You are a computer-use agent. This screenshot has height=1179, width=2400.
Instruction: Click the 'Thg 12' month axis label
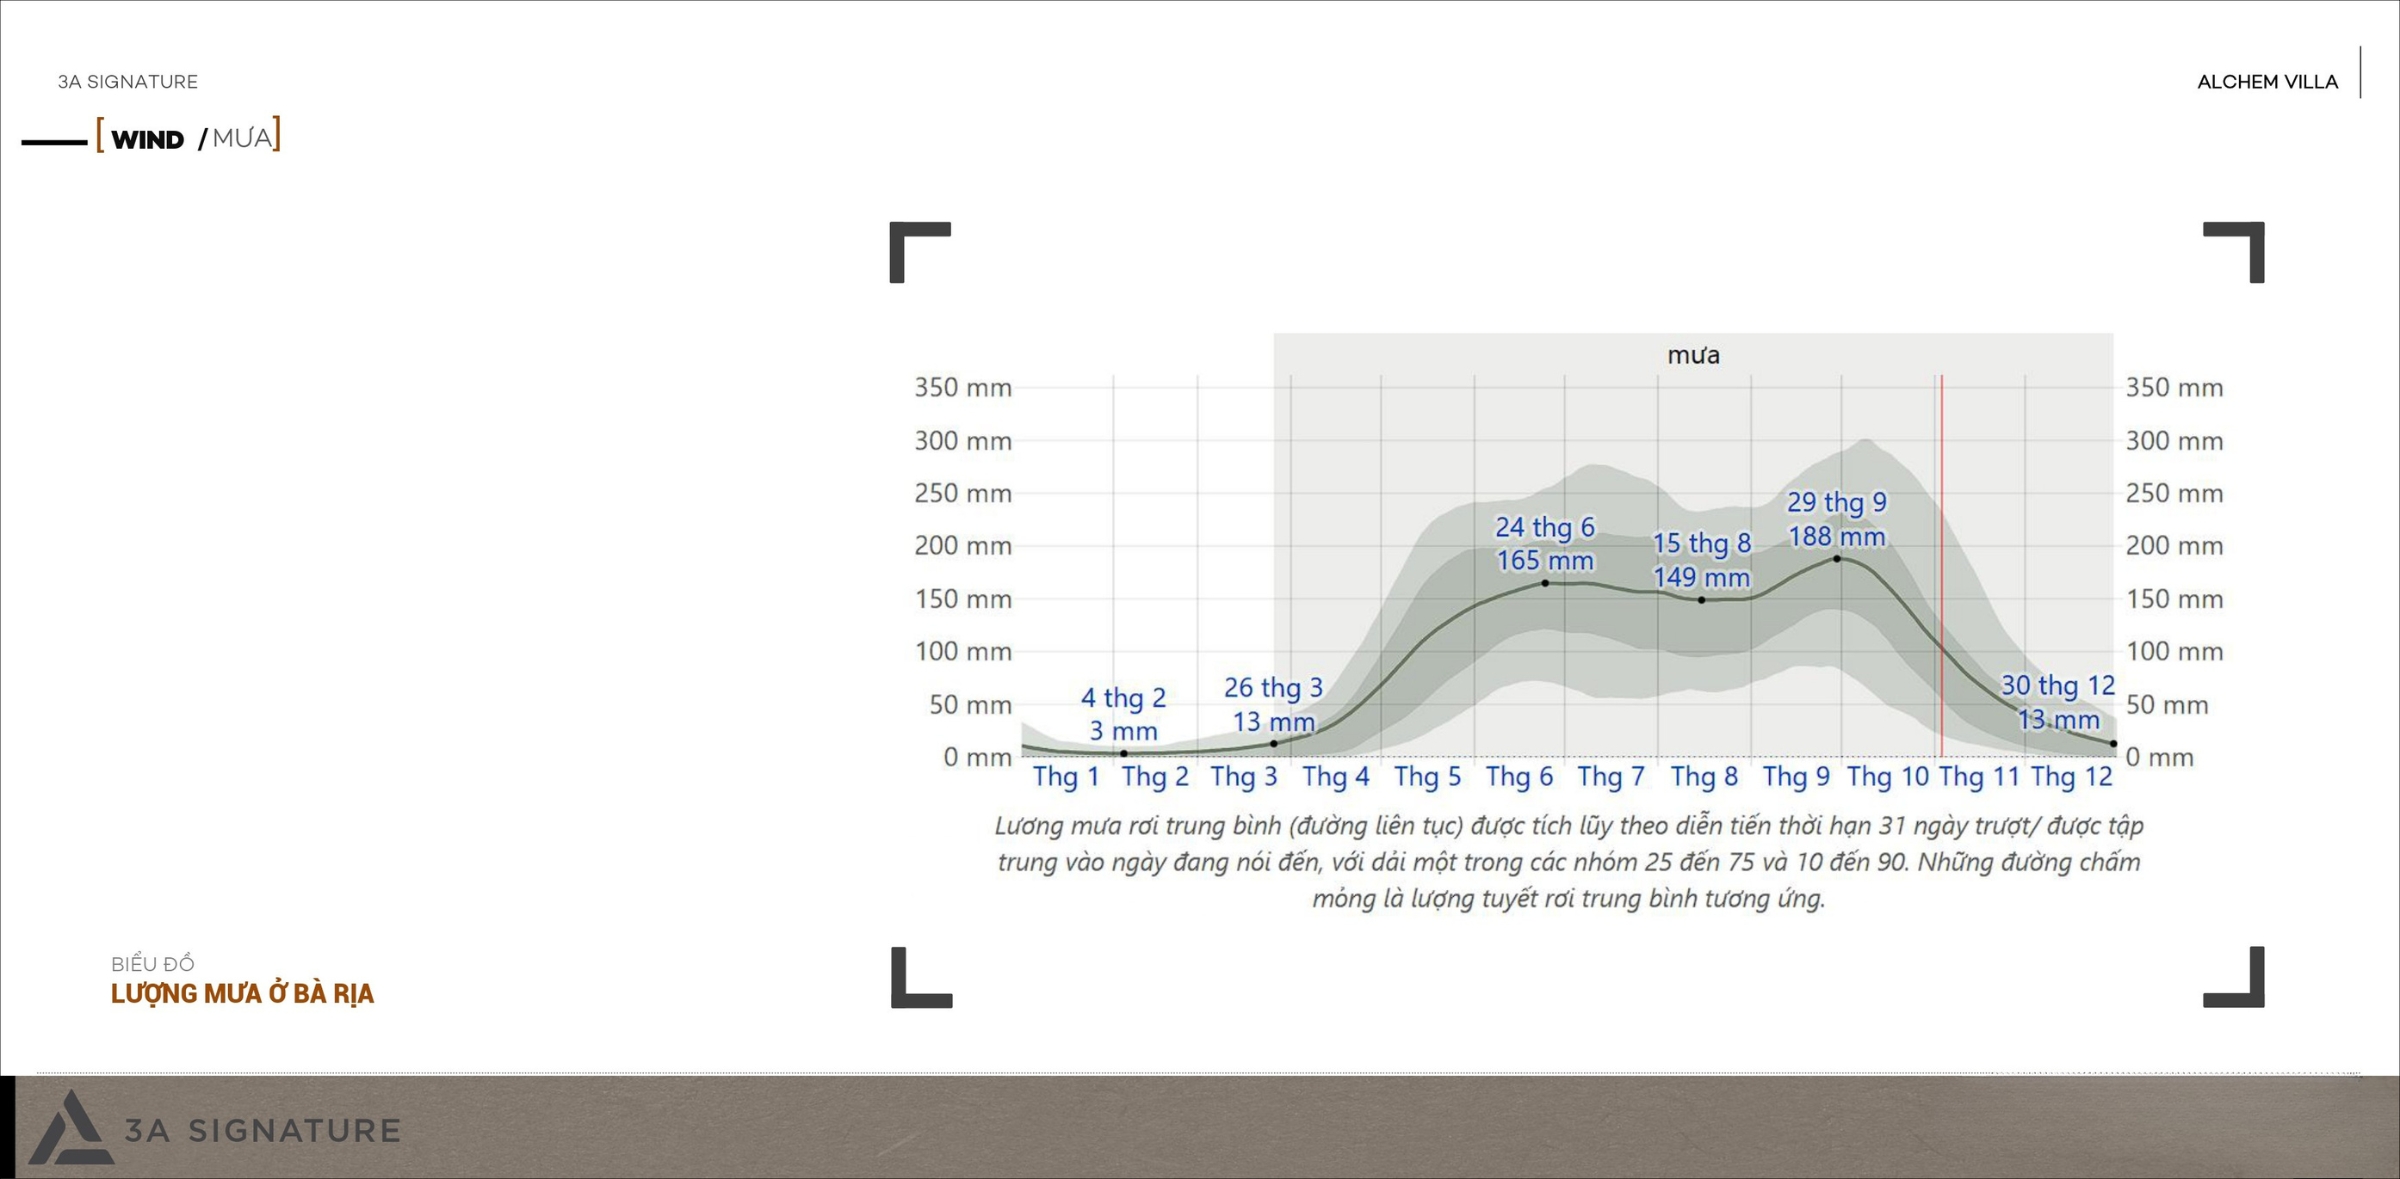point(2072,776)
